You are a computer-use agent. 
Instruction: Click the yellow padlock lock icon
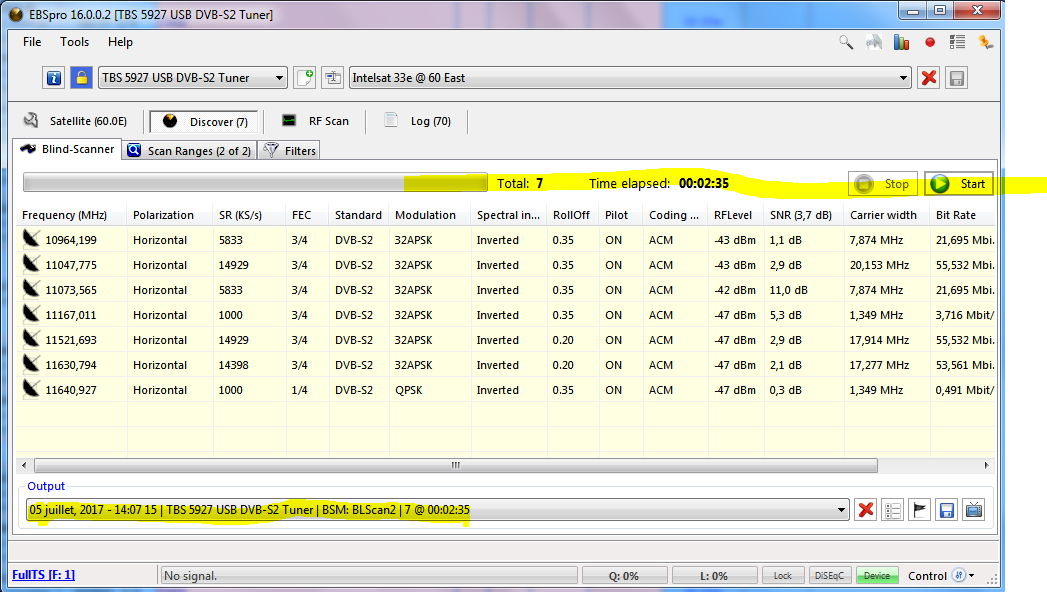[x=81, y=78]
